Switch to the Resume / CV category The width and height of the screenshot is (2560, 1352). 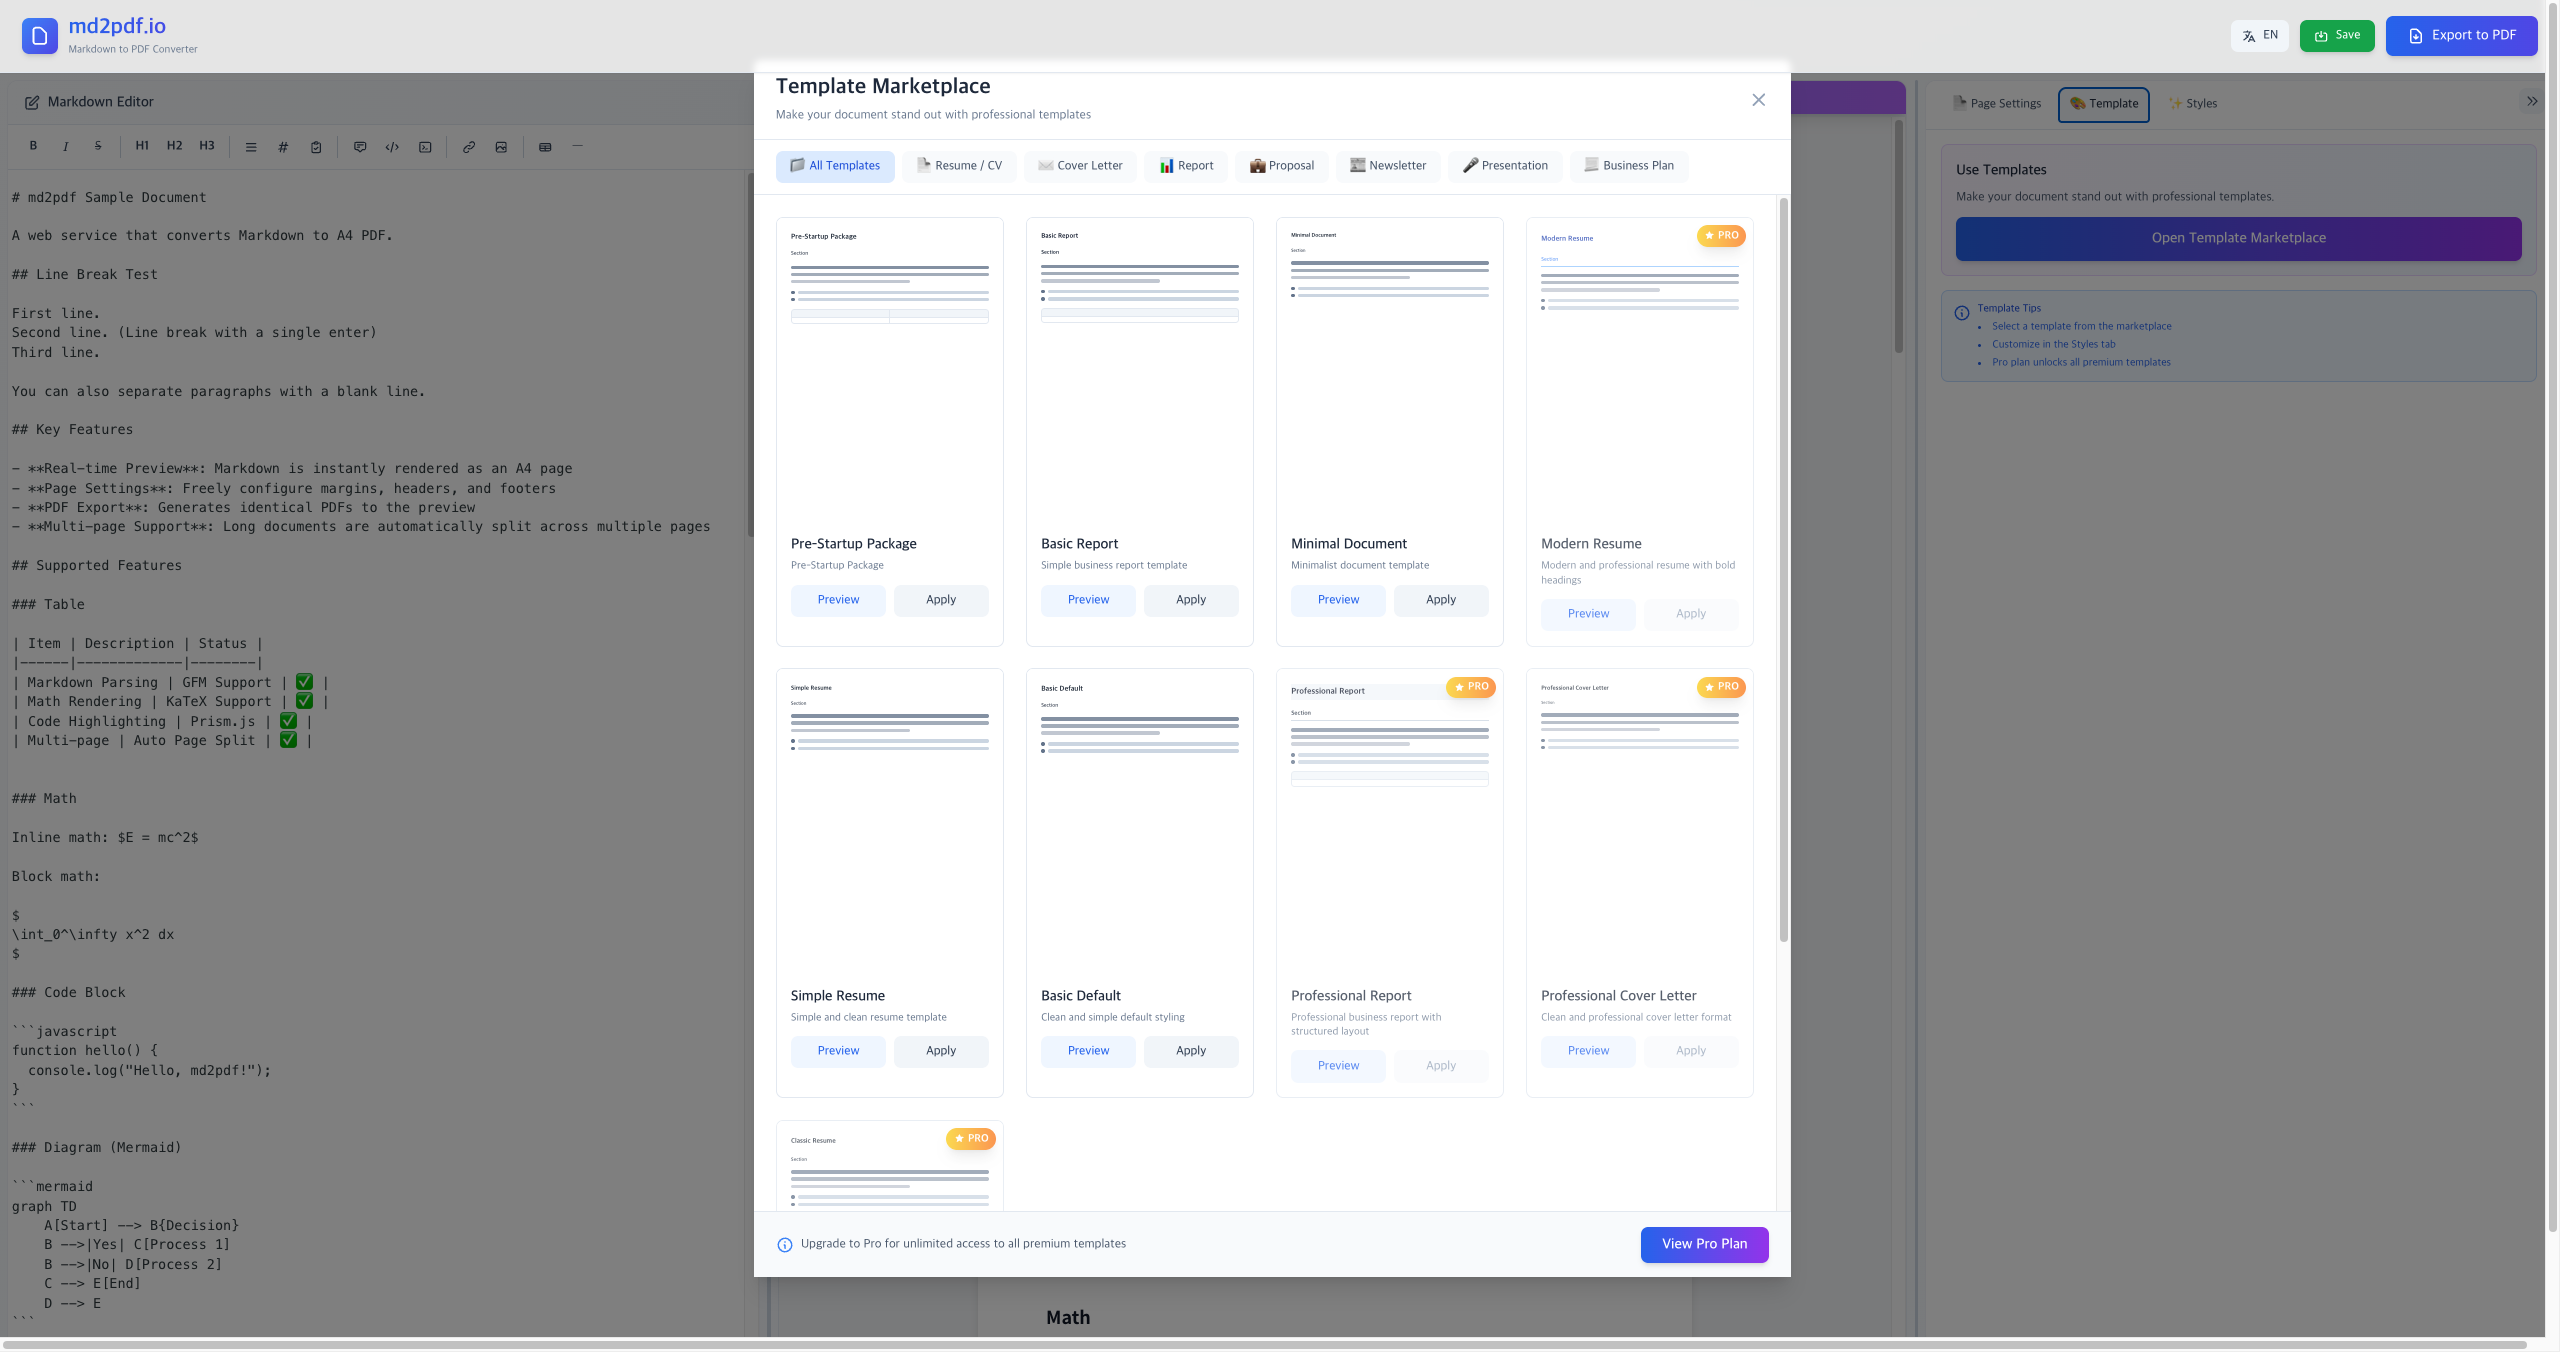click(958, 166)
